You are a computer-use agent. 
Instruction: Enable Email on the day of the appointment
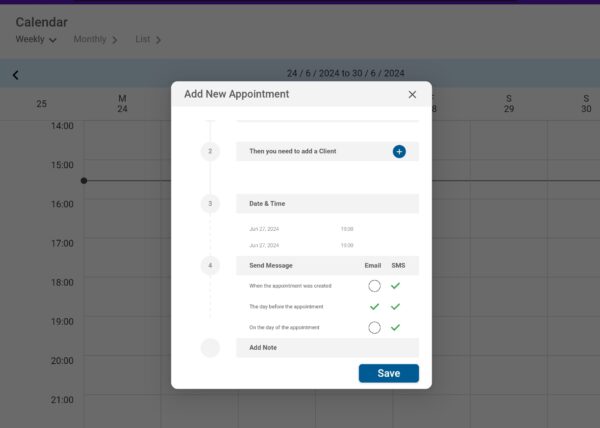(374, 327)
